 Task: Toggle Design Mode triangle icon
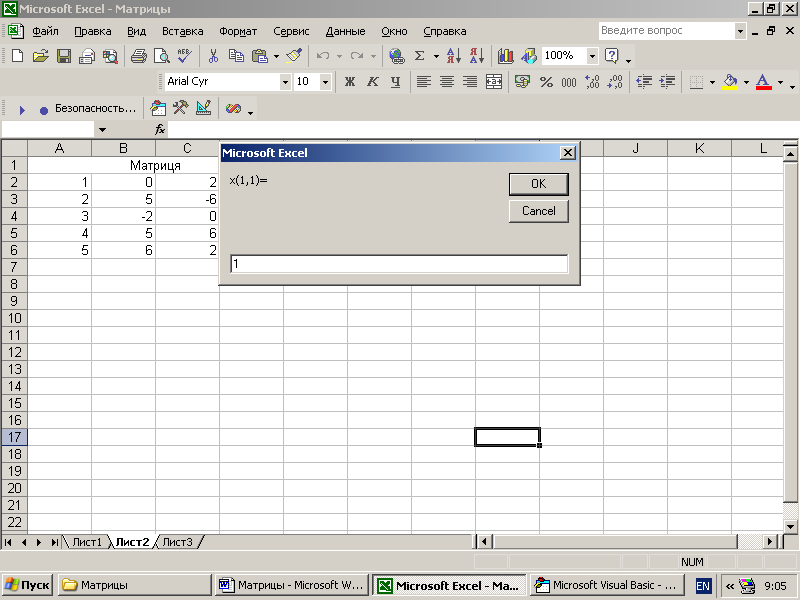tap(204, 108)
